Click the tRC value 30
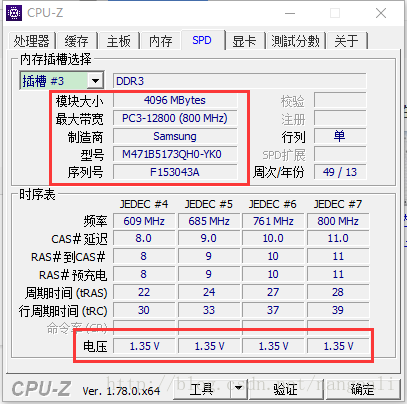The height and width of the screenshot is (404, 407). [x=144, y=310]
